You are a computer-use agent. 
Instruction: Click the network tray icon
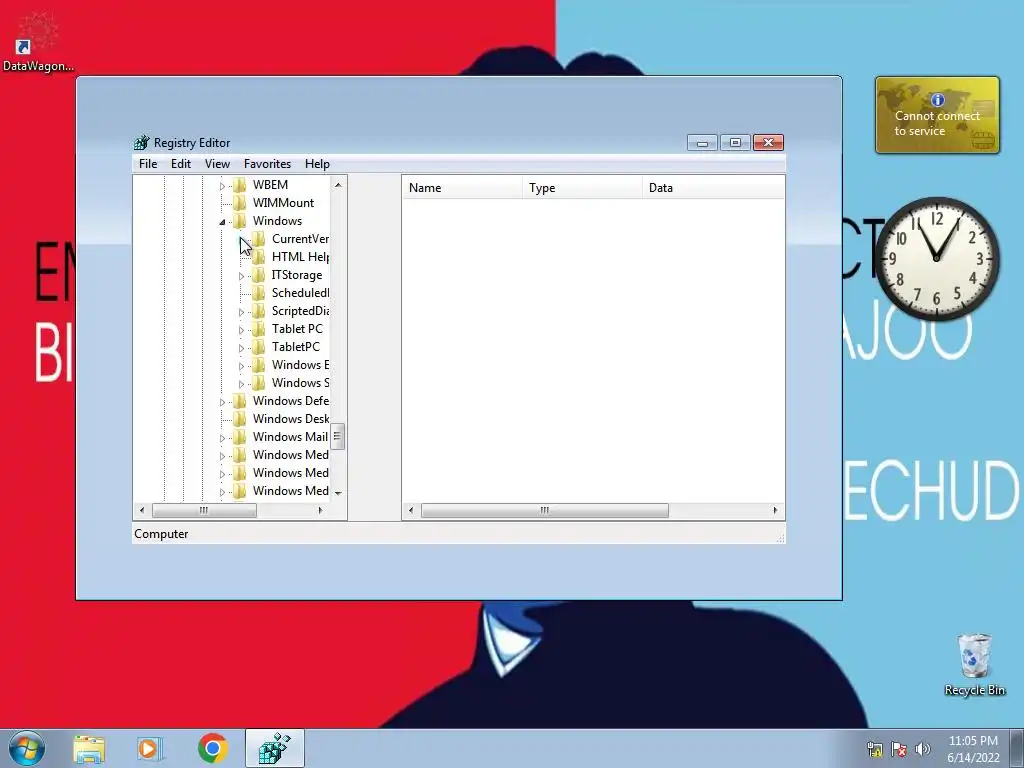pyautogui.click(x=875, y=749)
